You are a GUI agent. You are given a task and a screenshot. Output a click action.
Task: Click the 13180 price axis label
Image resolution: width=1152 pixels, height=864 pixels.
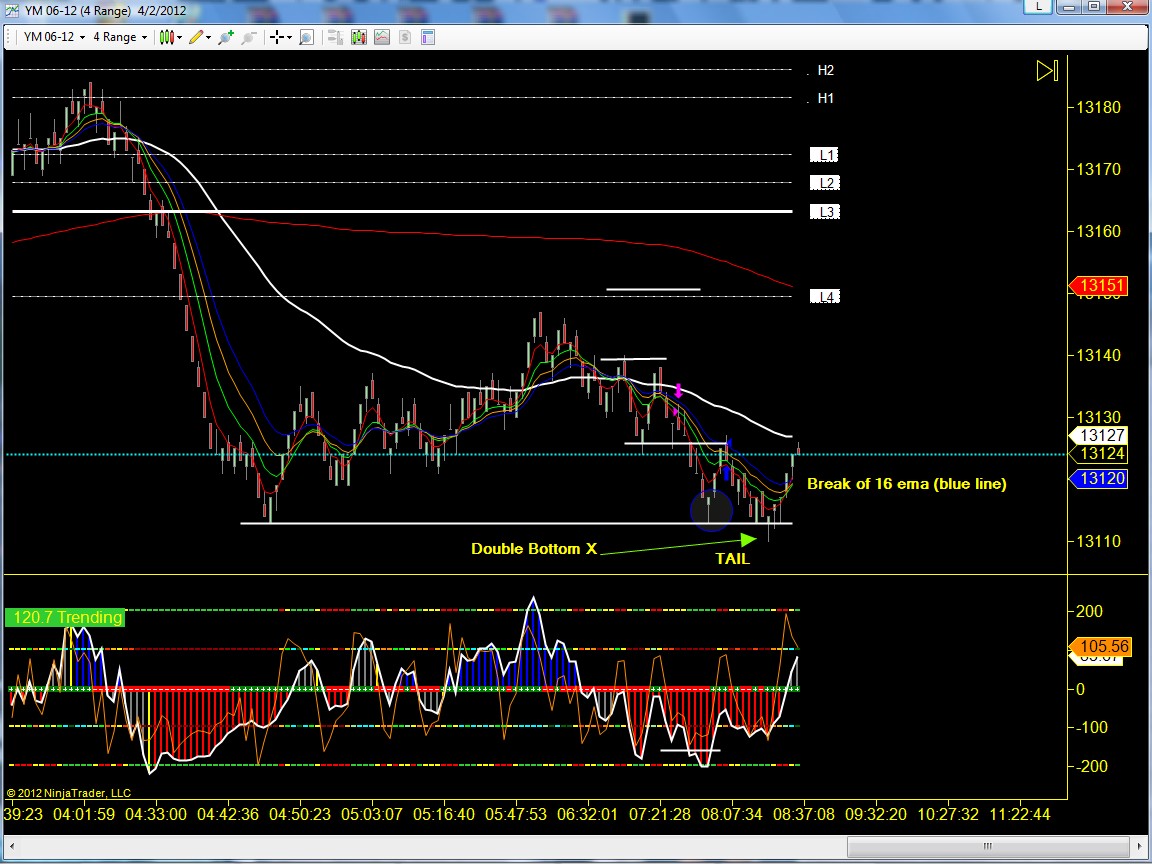(x=1098, y=108)
